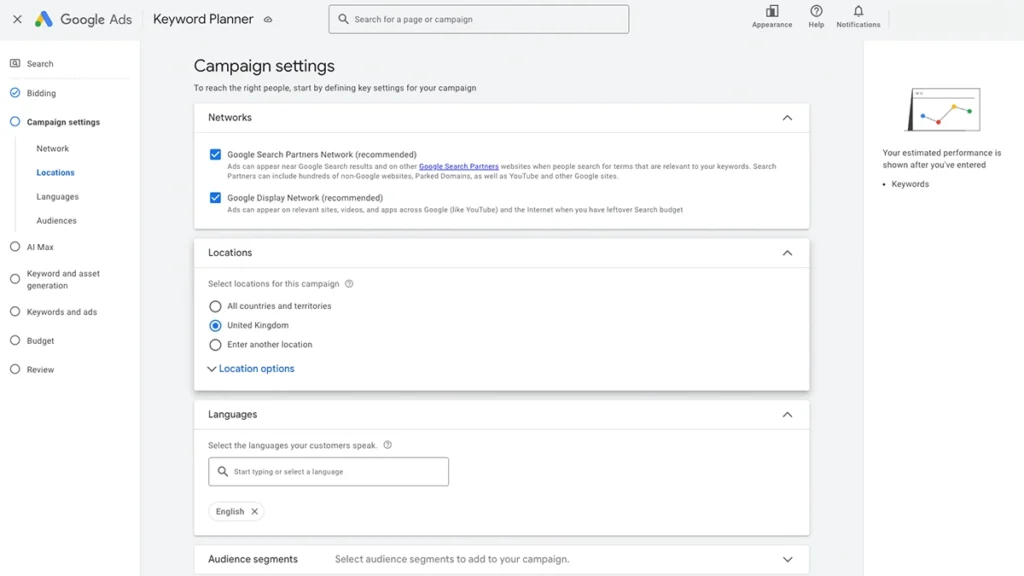Click the AI Max step circle icon
This screenshot has width=1024, height=576.
(15, 247)
